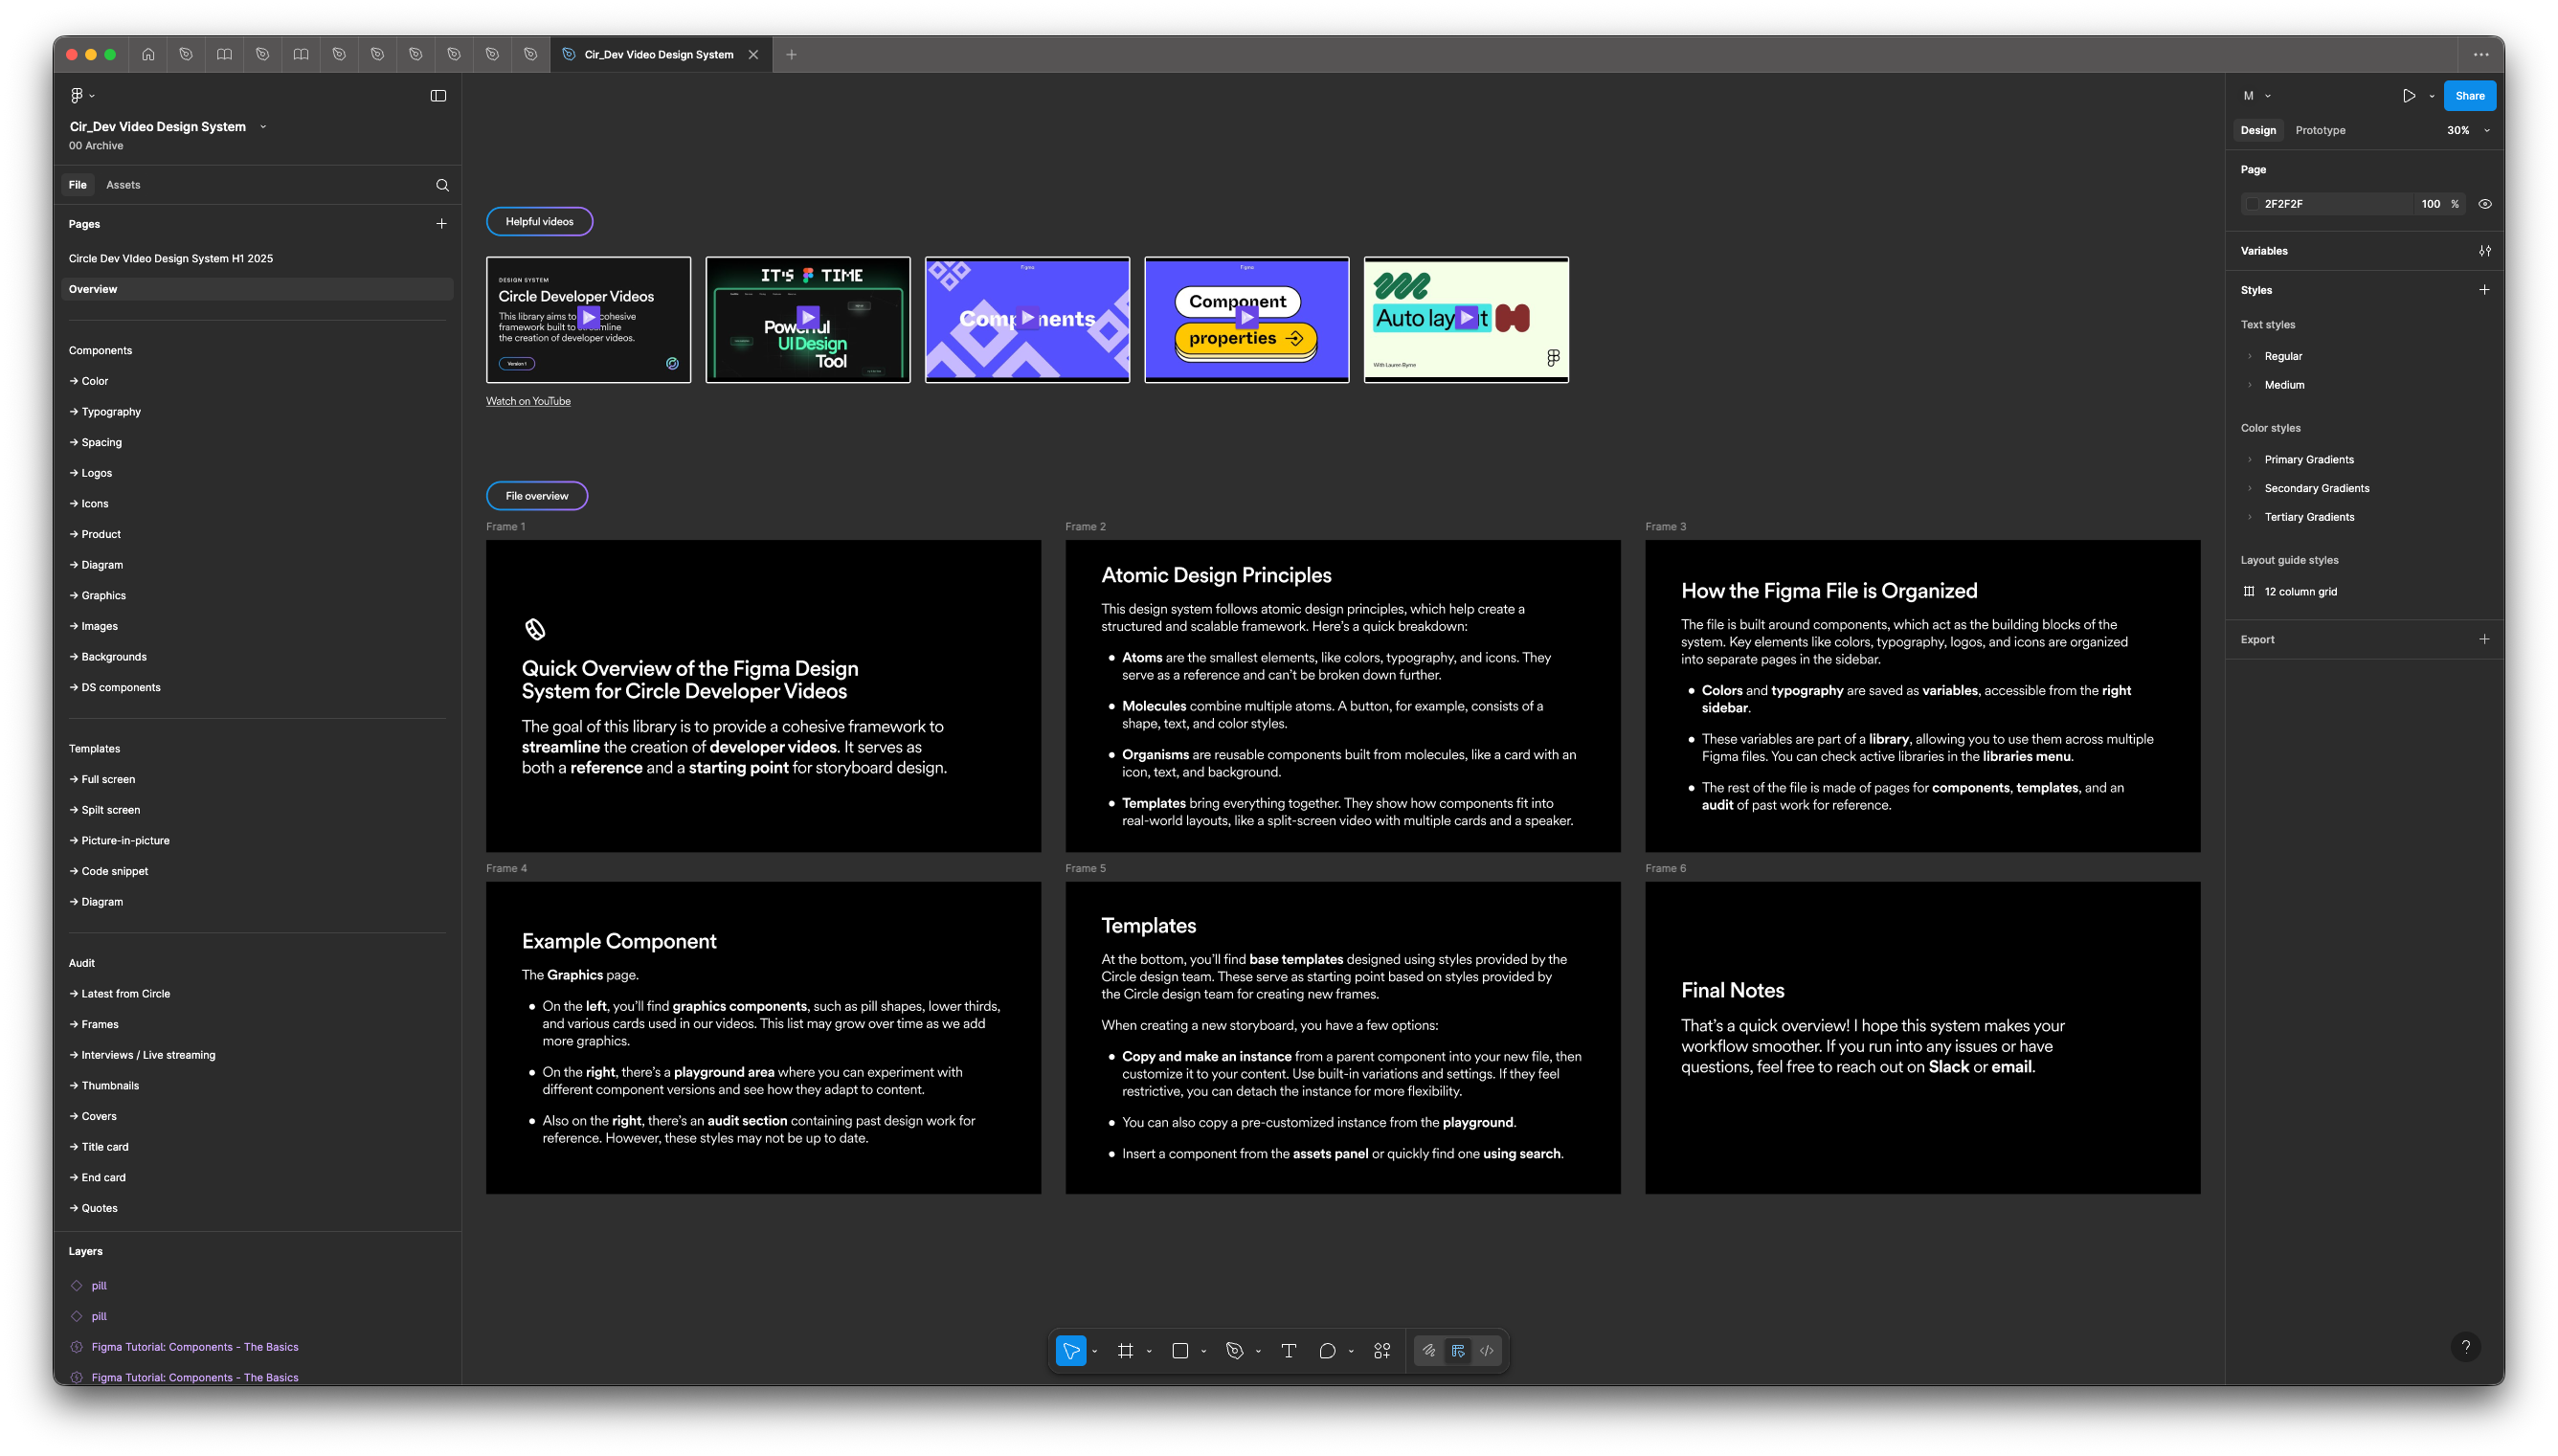Click the Present play icon
This screenshot has width=2558, height=1456.
[x=2409, y=96]
